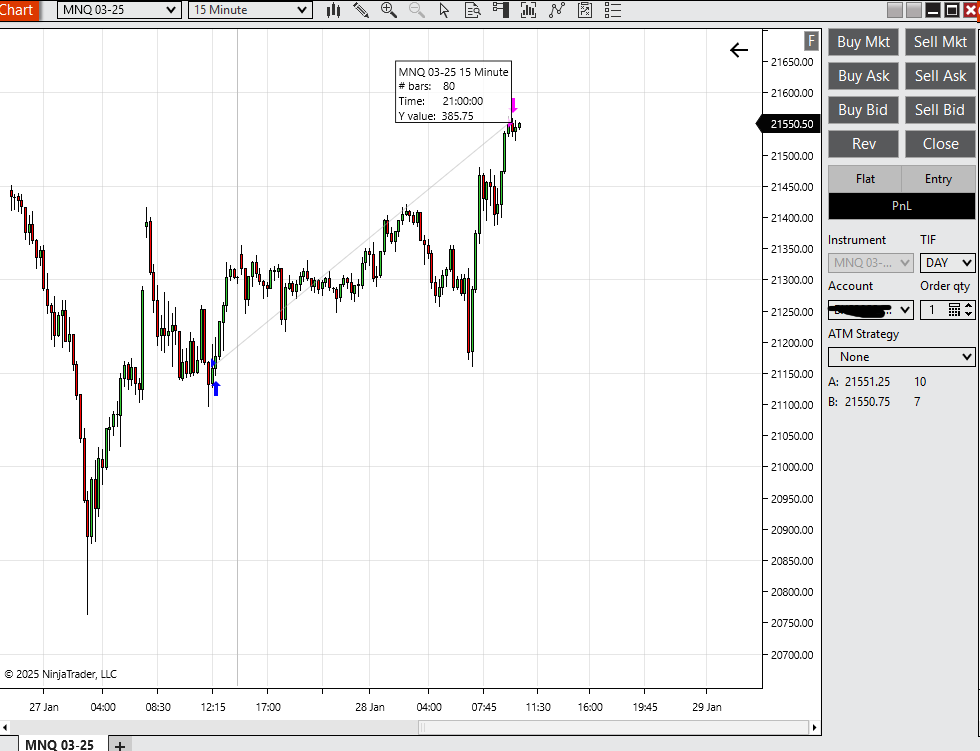Open the chart Properties list icon
The image size is (980, 751).
point(613,10)
